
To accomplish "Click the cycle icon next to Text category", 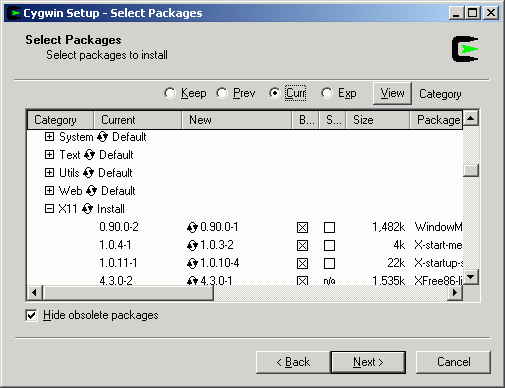I will [x=90, y=155].
